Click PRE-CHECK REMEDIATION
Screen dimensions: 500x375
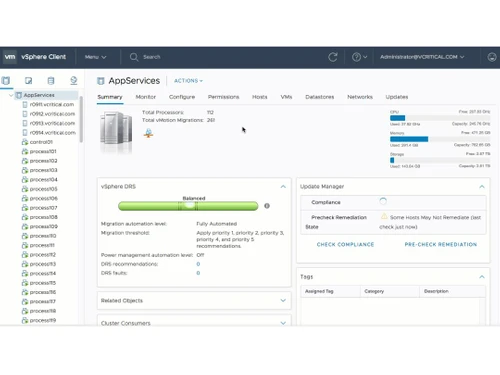pyautogui.click(x=441, y=244)
